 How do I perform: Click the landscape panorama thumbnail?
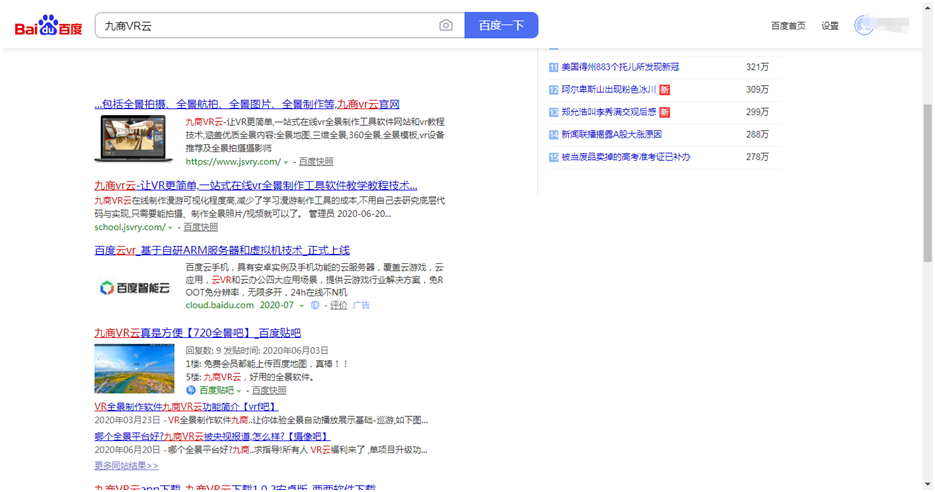click(134, 369)
